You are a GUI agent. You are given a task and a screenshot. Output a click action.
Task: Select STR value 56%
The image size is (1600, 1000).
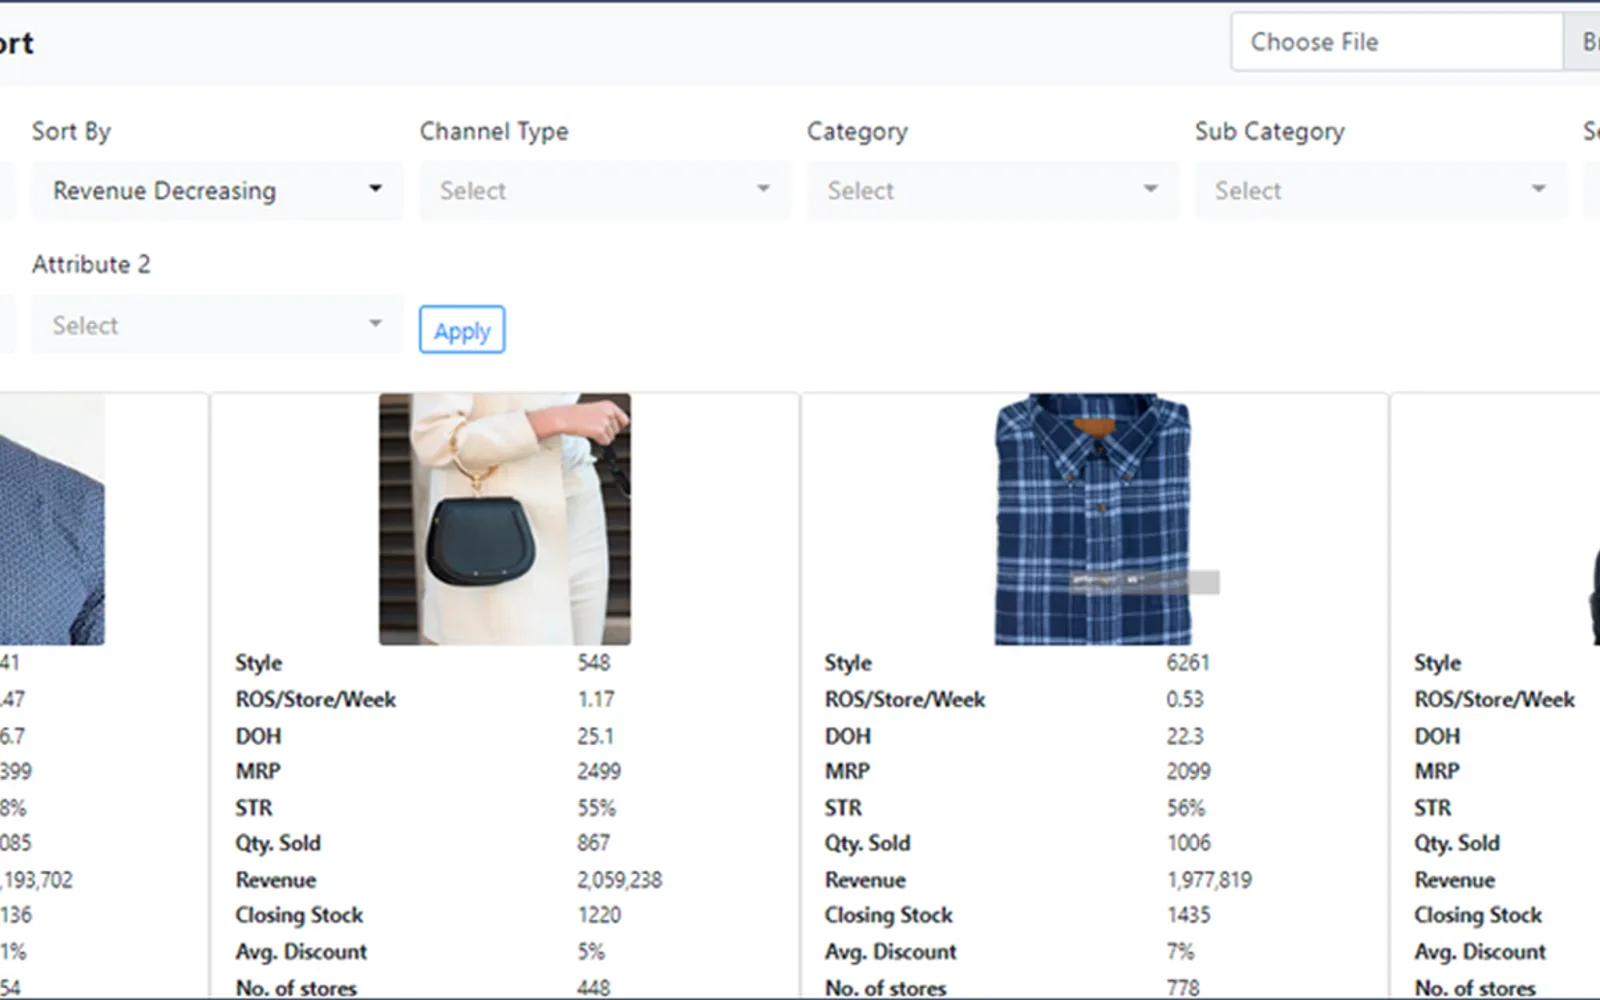1186,808
